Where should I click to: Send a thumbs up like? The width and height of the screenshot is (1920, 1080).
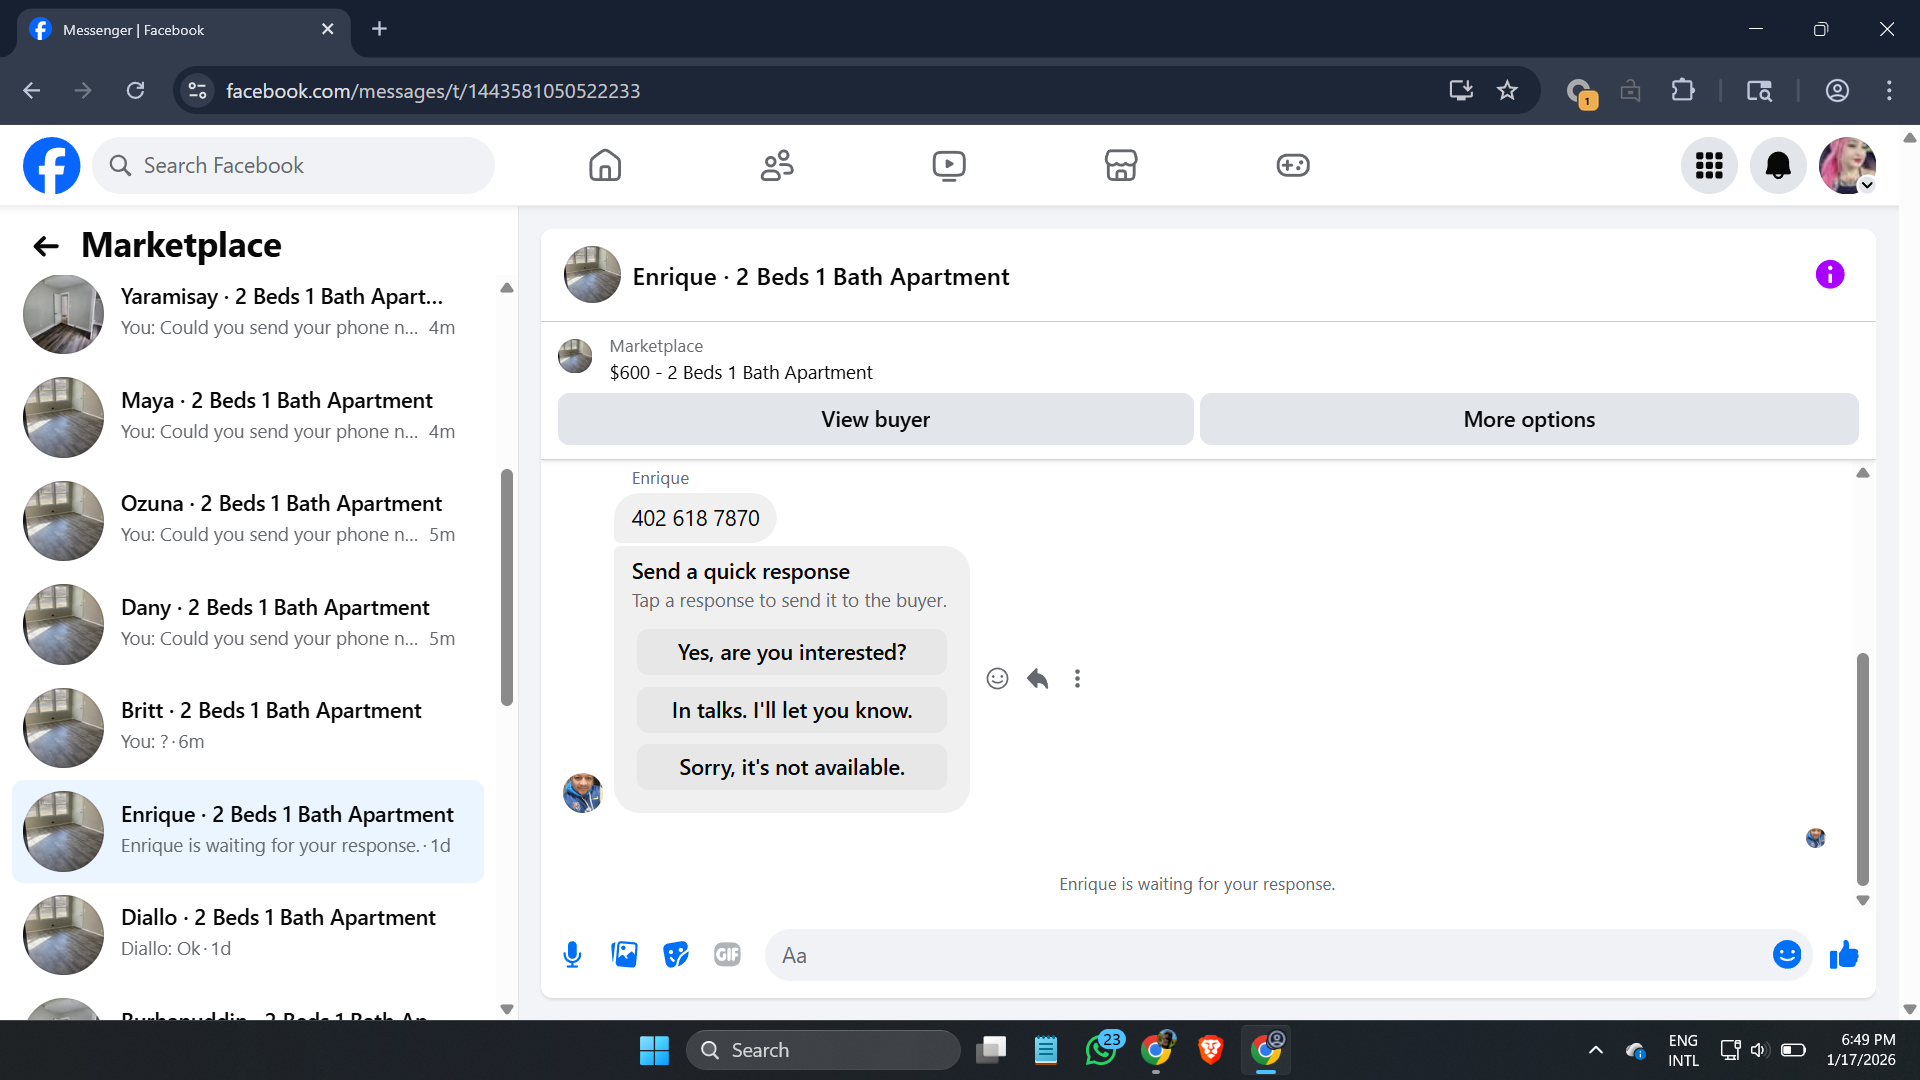tap(1843, 955)
